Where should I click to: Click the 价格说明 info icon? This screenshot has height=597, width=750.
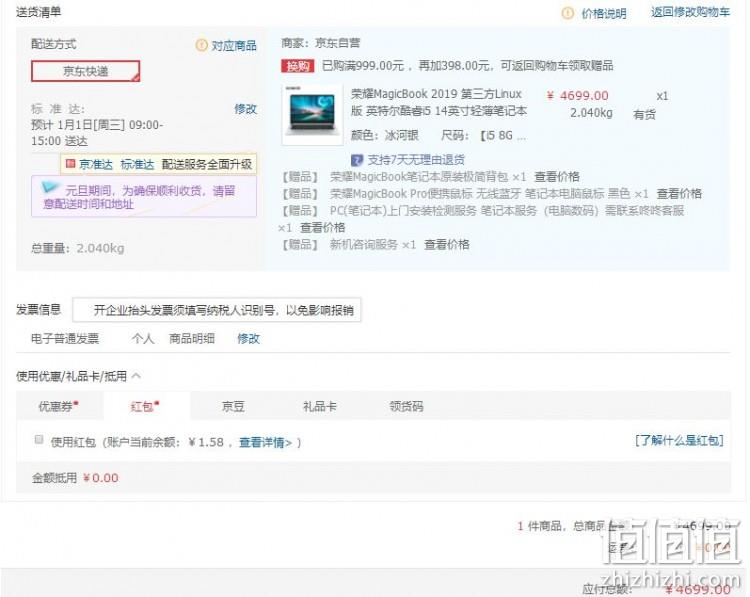point(567,13)
